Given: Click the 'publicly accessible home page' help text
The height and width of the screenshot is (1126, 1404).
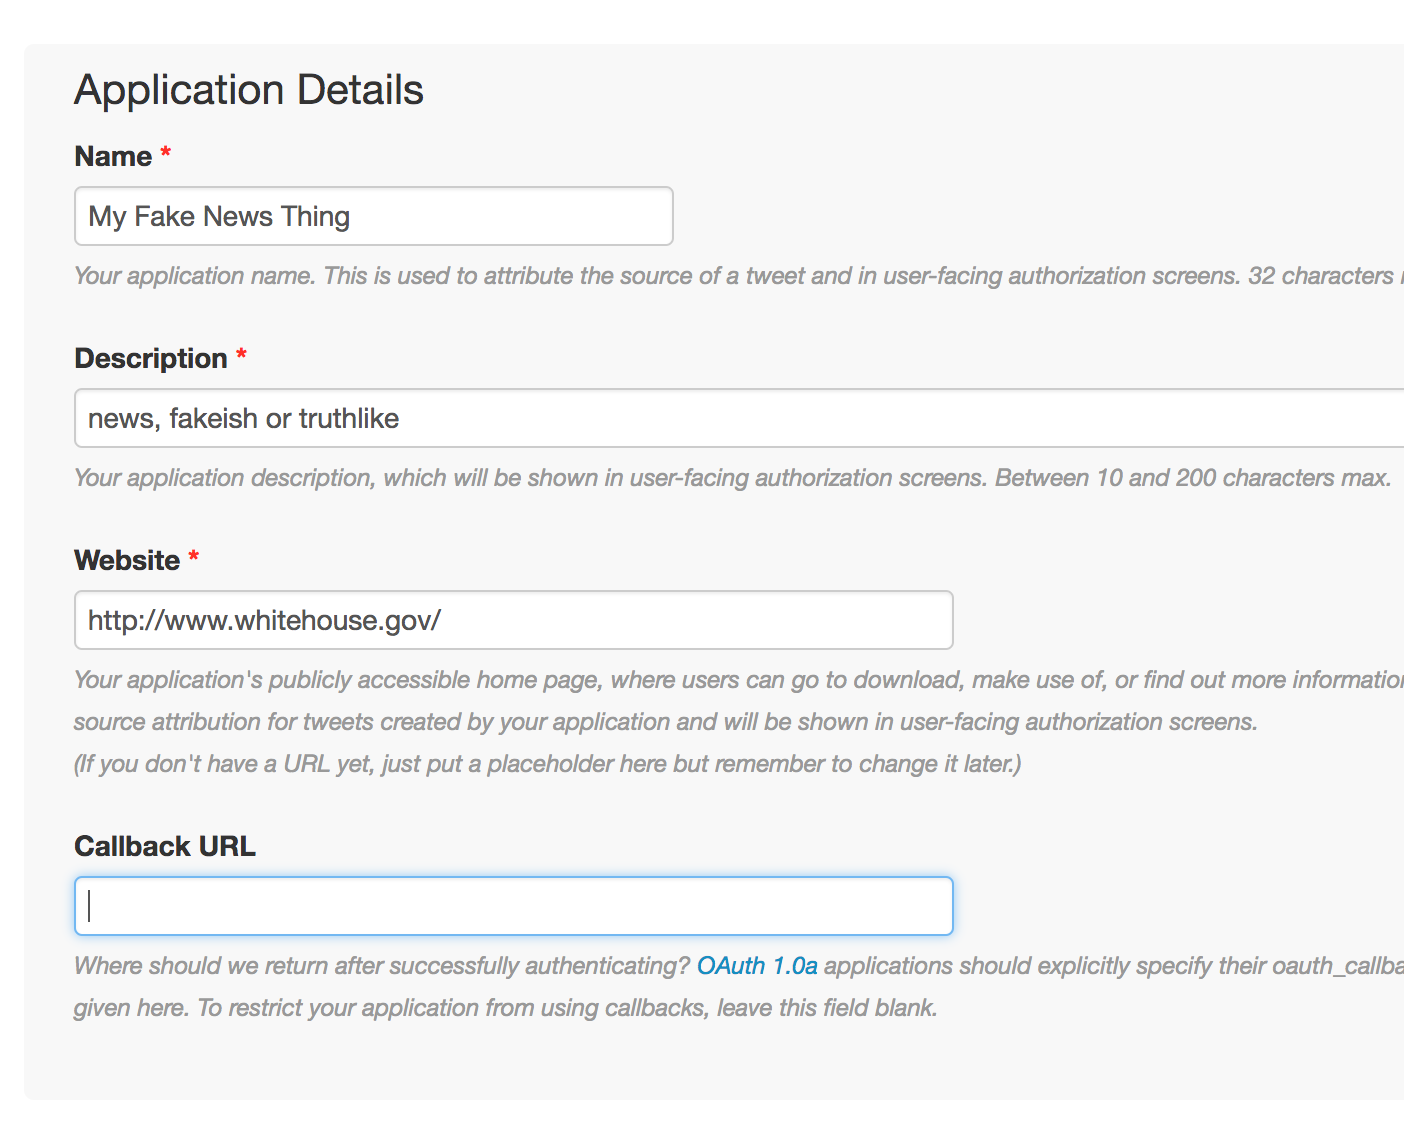Looking at the screenshot, I should 739,680.
